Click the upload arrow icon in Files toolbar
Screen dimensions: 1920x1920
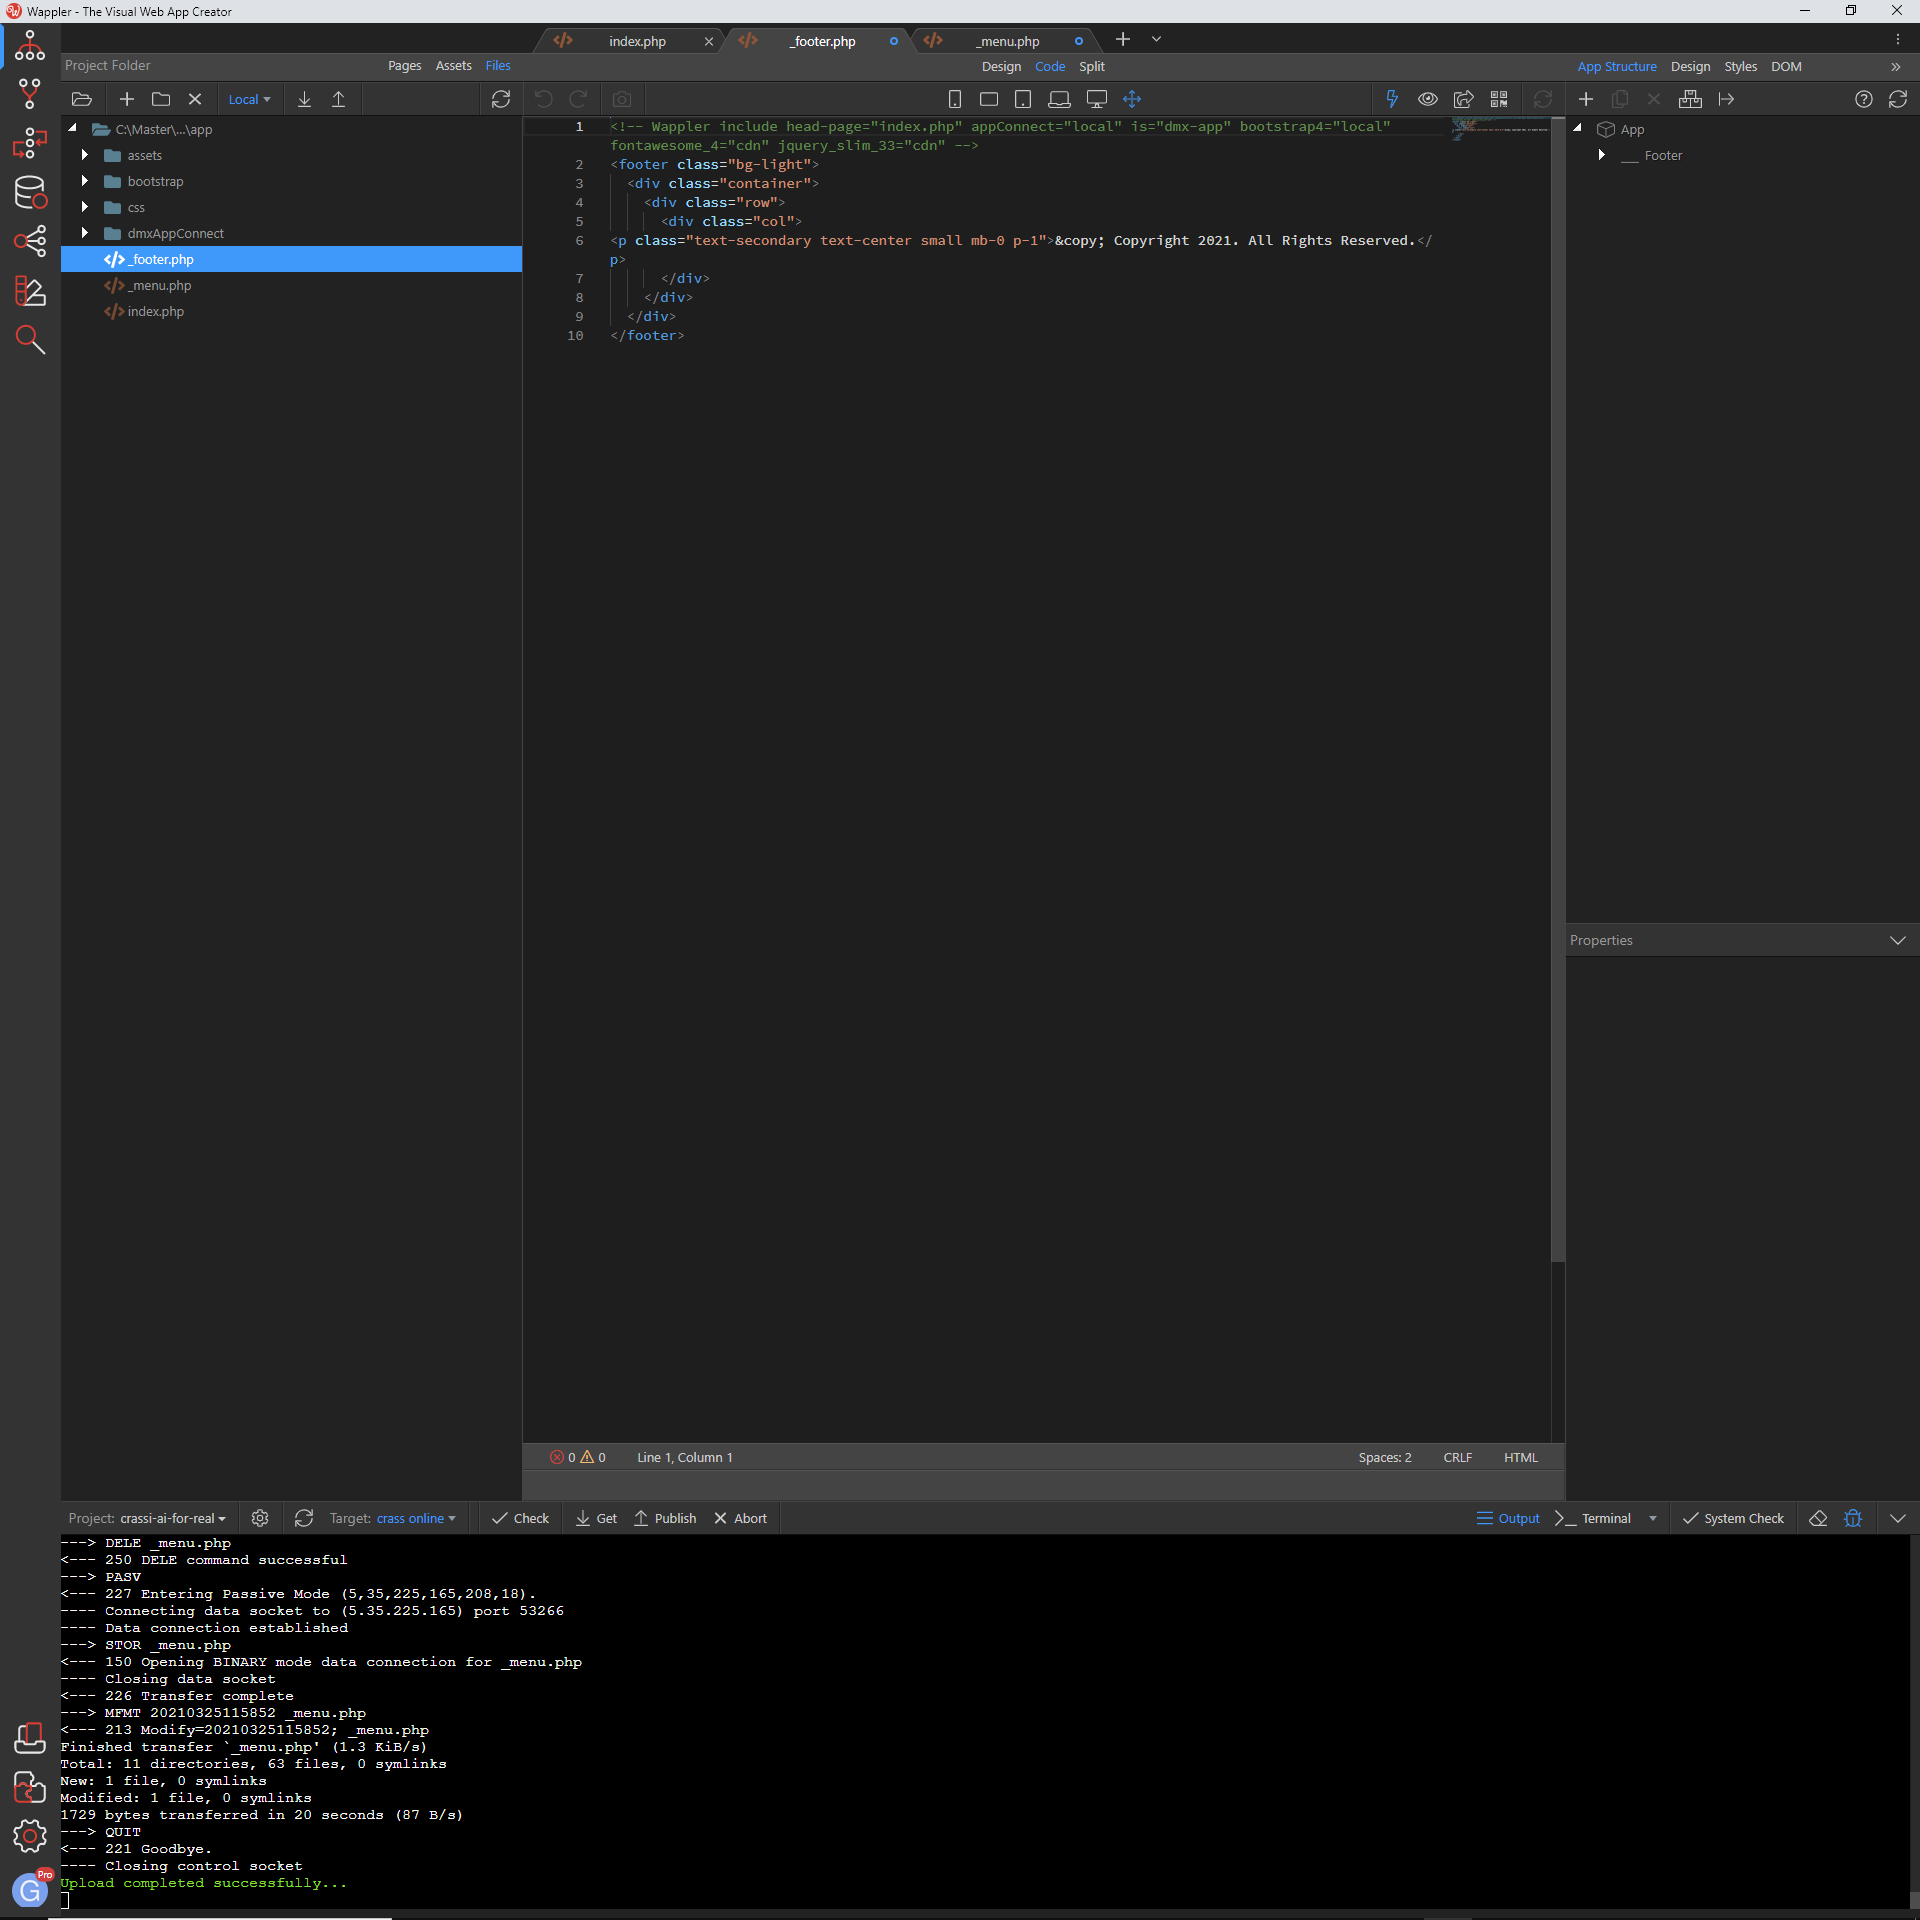click(x=339, y=99)
